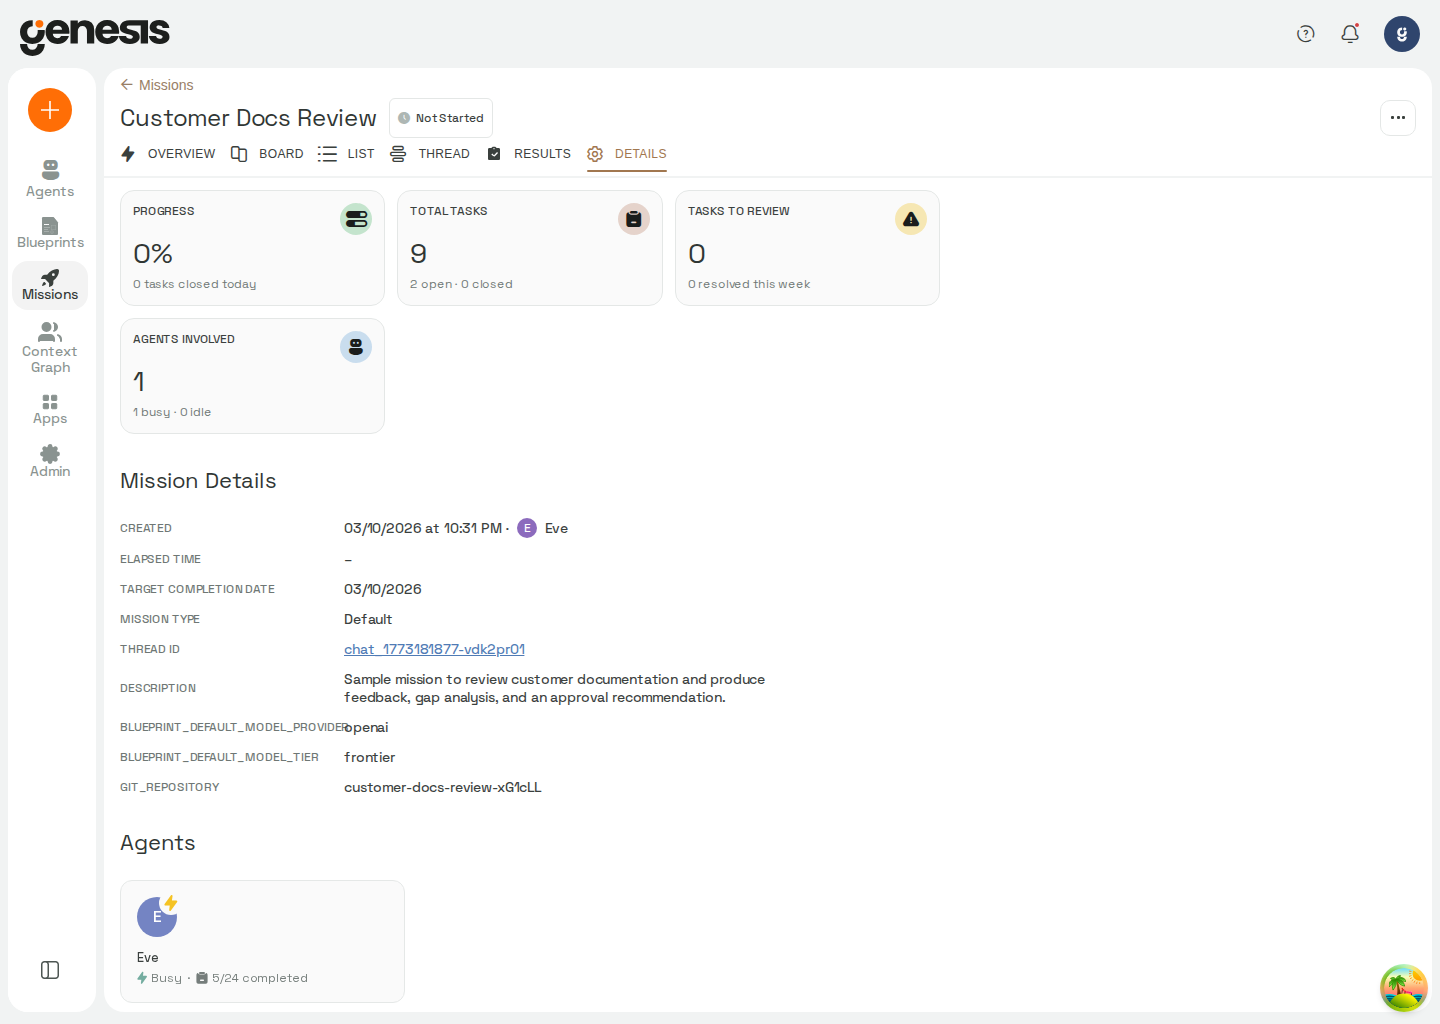Switch to the Results tab
Image resolution: width=1440 pixels, height=1024 pixels.
click(529, 154)
